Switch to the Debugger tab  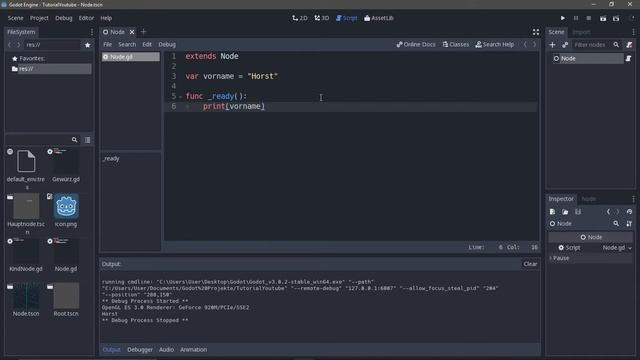pos(140,349)
